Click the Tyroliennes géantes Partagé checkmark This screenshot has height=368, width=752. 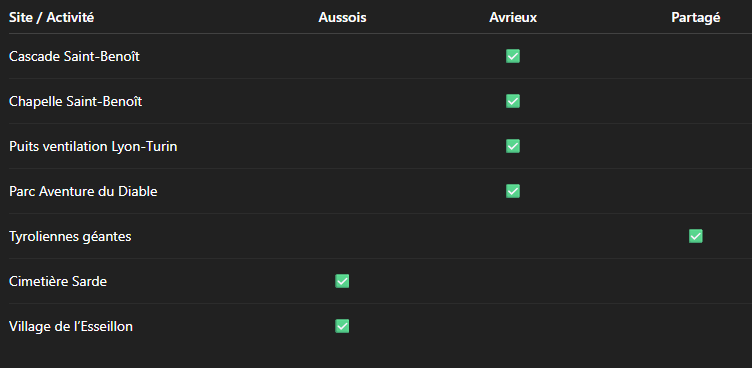pyautogui.click(x=695, y=236)
